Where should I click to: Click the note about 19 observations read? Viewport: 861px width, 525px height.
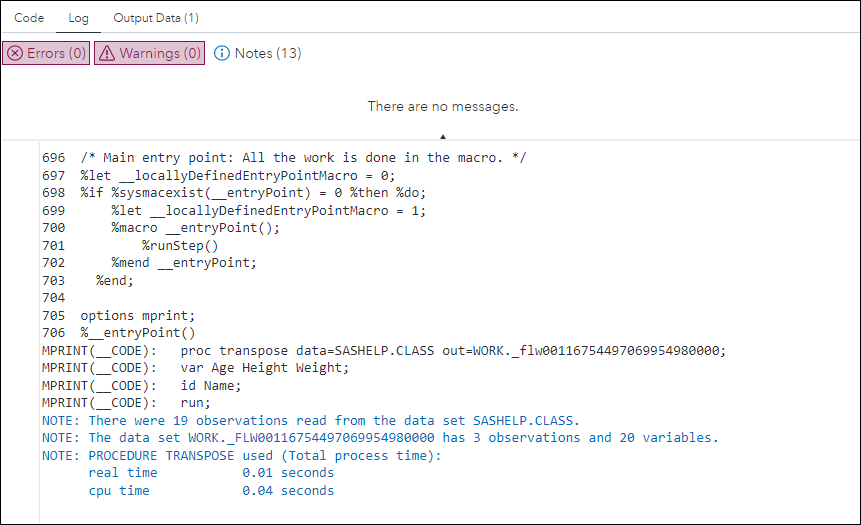pyautogui.click(x=311, y=420)
